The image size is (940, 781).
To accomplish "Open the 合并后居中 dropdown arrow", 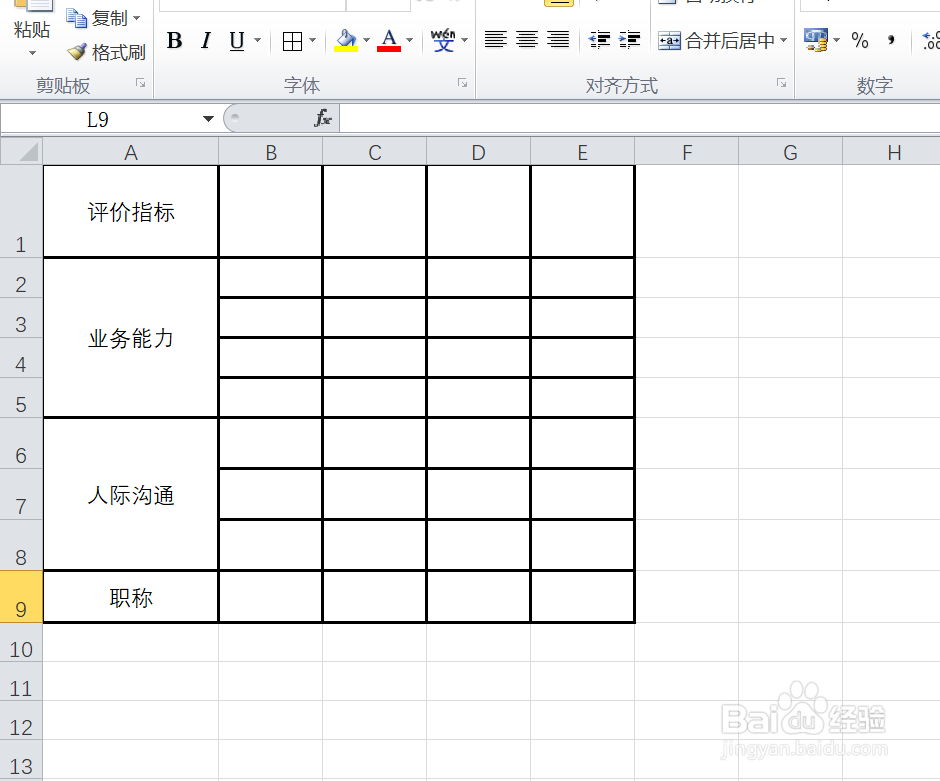I will pyautogui.click(x=784, y=41).
